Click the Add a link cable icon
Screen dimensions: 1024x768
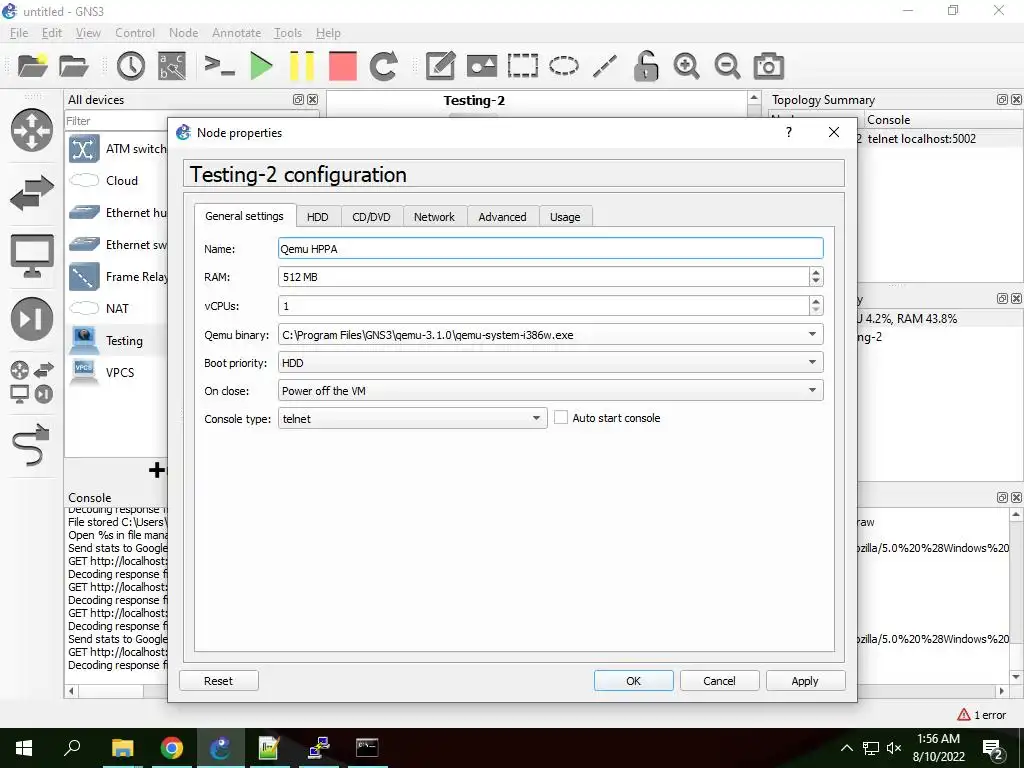click(x=31, y=445)
